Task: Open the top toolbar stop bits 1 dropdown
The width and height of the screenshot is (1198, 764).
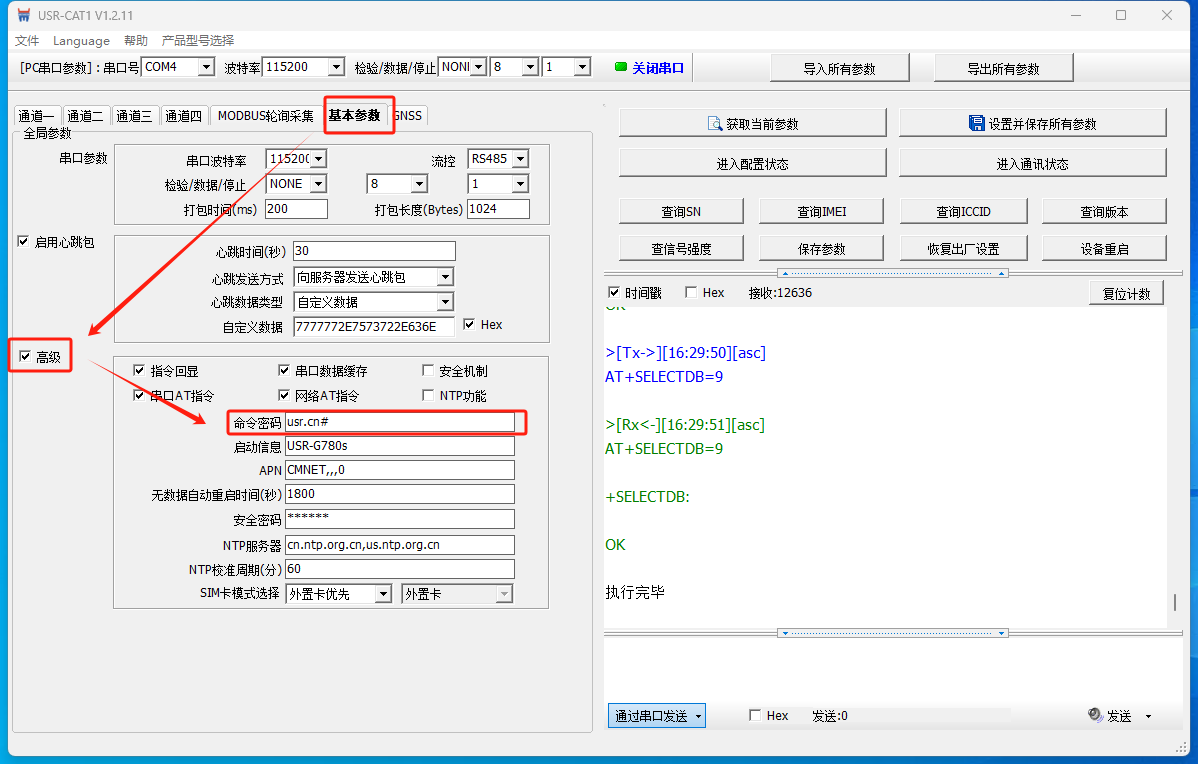Action: point(582,67)
